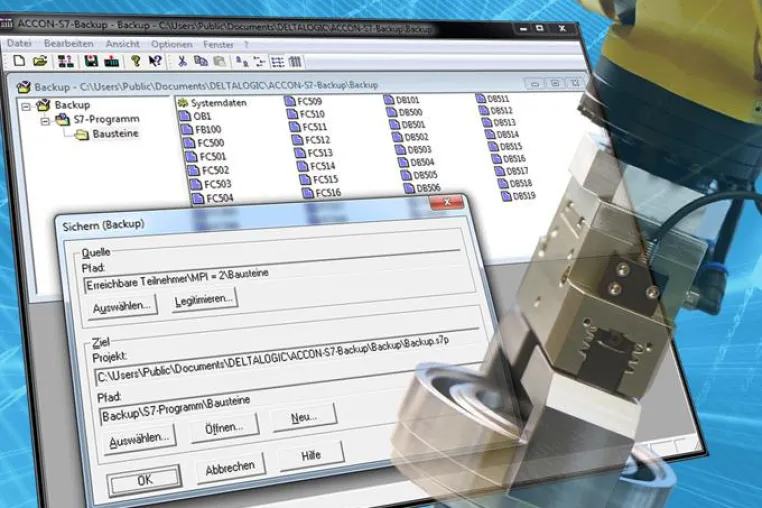
Task: Select the DB101 block
Action: coord(402,100)
